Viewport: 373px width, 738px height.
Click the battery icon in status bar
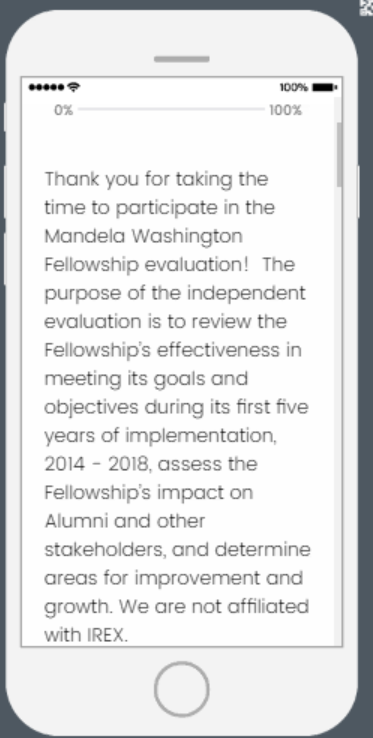click(324, 88)
